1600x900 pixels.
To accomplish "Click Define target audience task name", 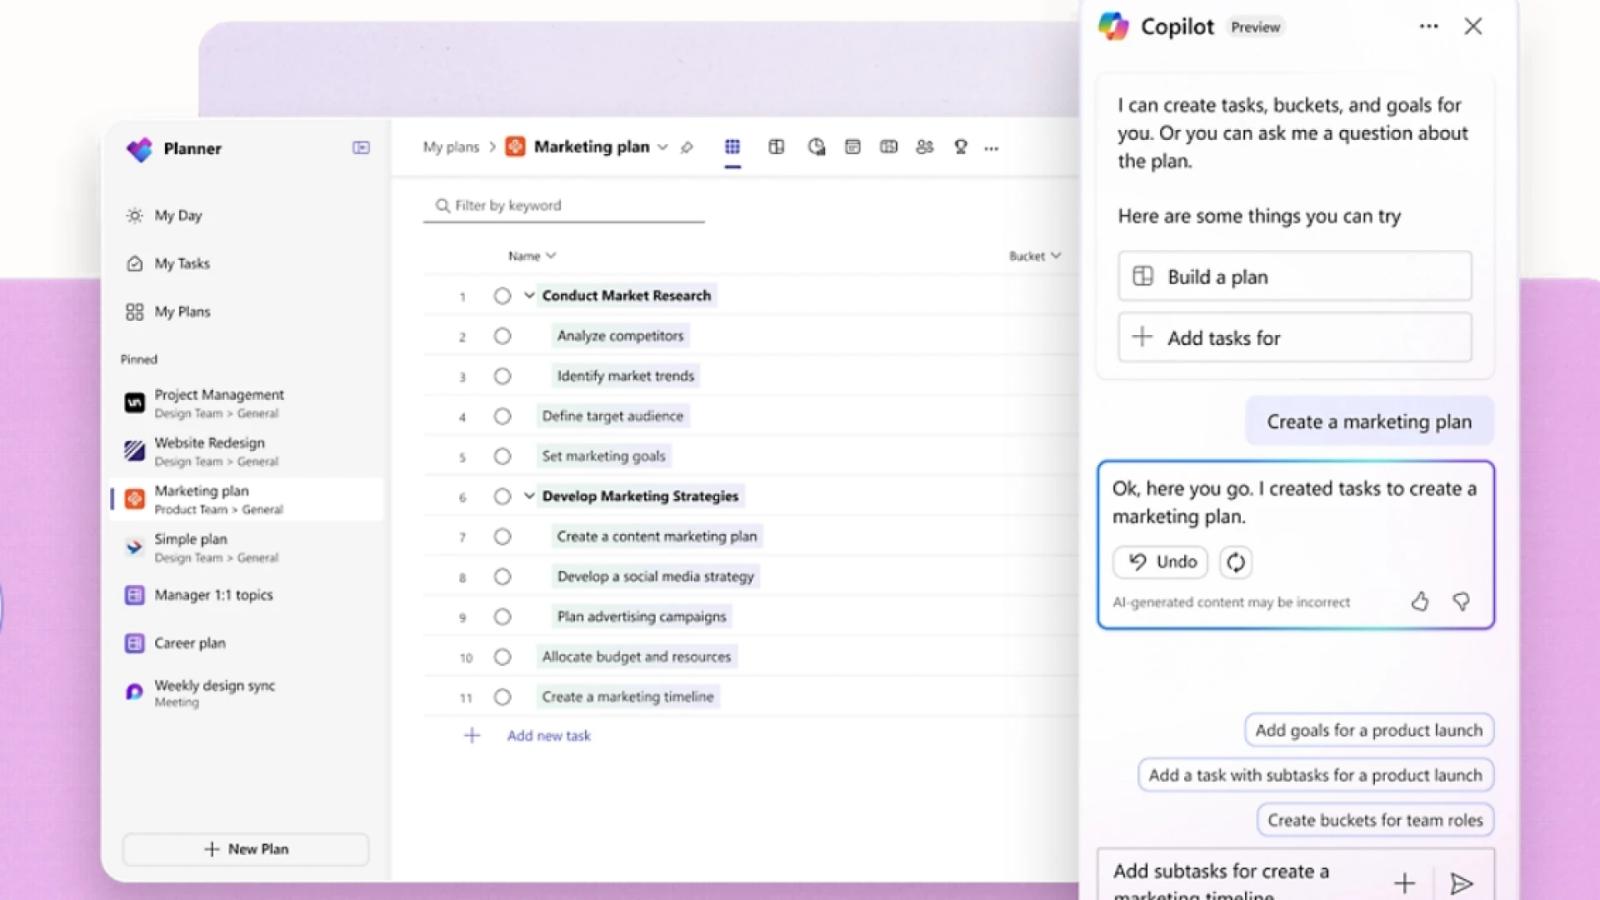I will pyautogui.click(x=613, y=416).
